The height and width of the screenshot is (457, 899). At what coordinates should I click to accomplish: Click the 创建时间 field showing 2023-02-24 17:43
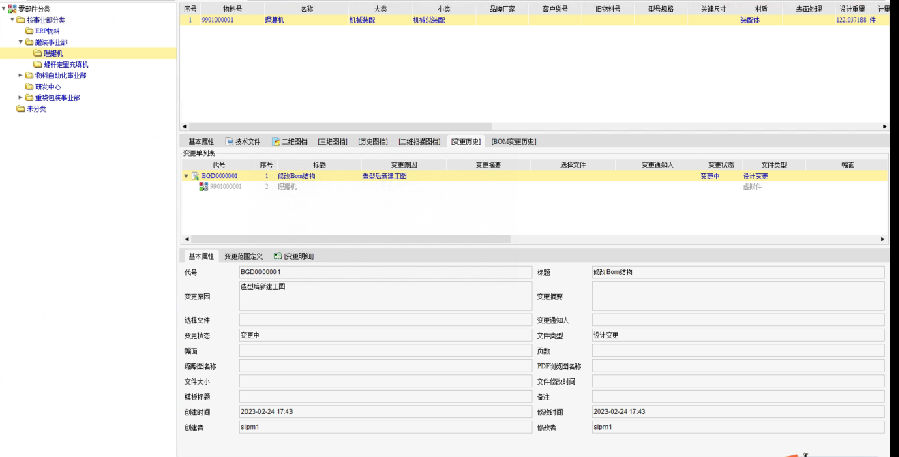(x=385, y=412)
